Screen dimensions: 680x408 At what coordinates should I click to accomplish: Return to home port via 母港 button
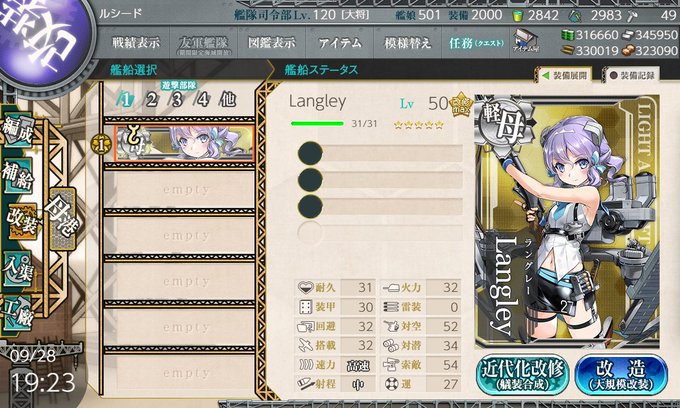(63, 219)
